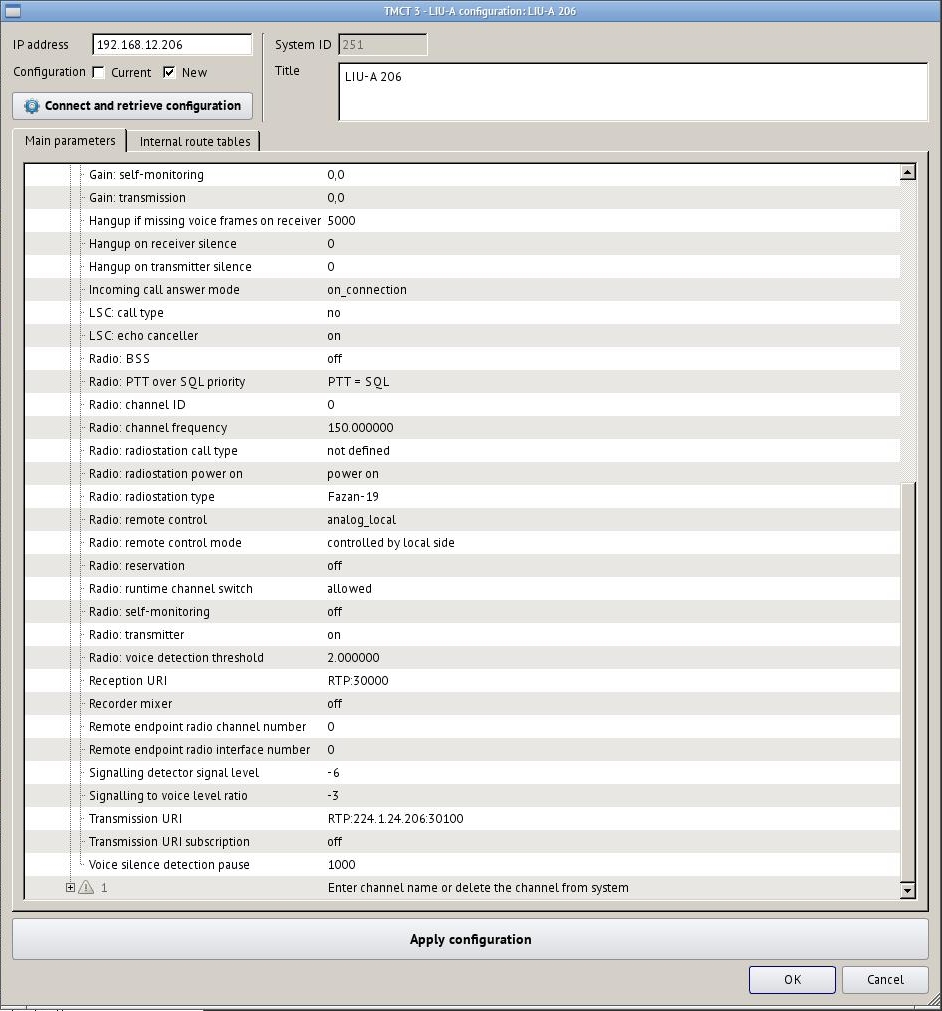Click the '2.000000' voice detection threshold
The image size is (942, 1011).
pos(353,658)
